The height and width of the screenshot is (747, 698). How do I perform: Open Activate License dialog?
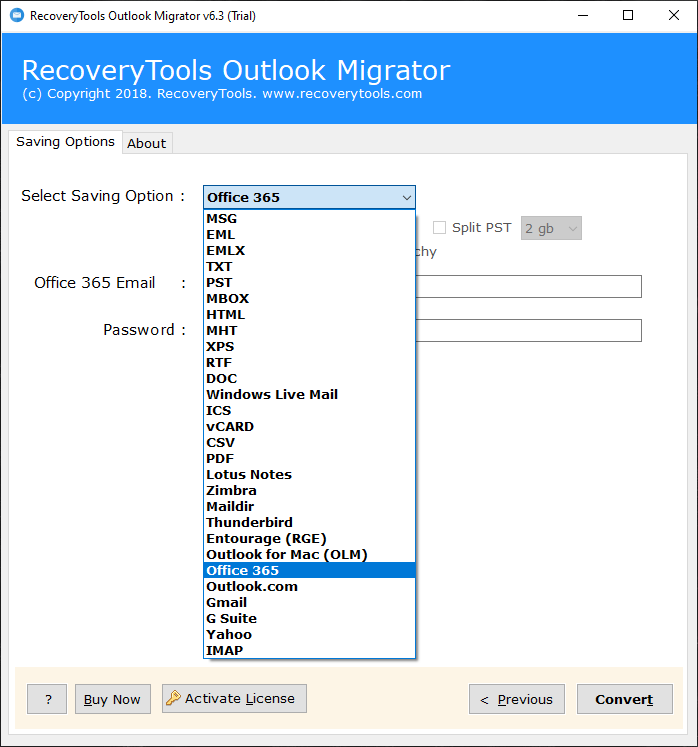click(234, 698)
